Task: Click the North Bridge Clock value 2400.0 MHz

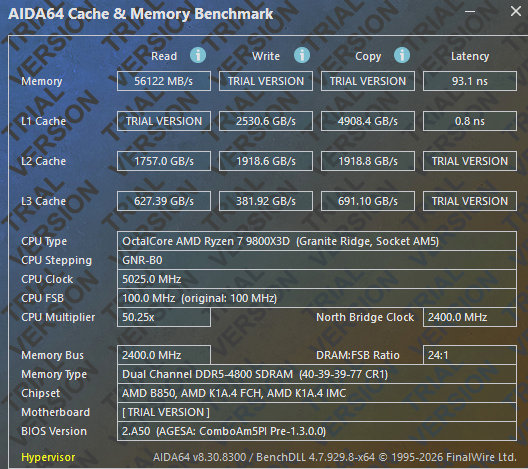Action: coord(470,317)
